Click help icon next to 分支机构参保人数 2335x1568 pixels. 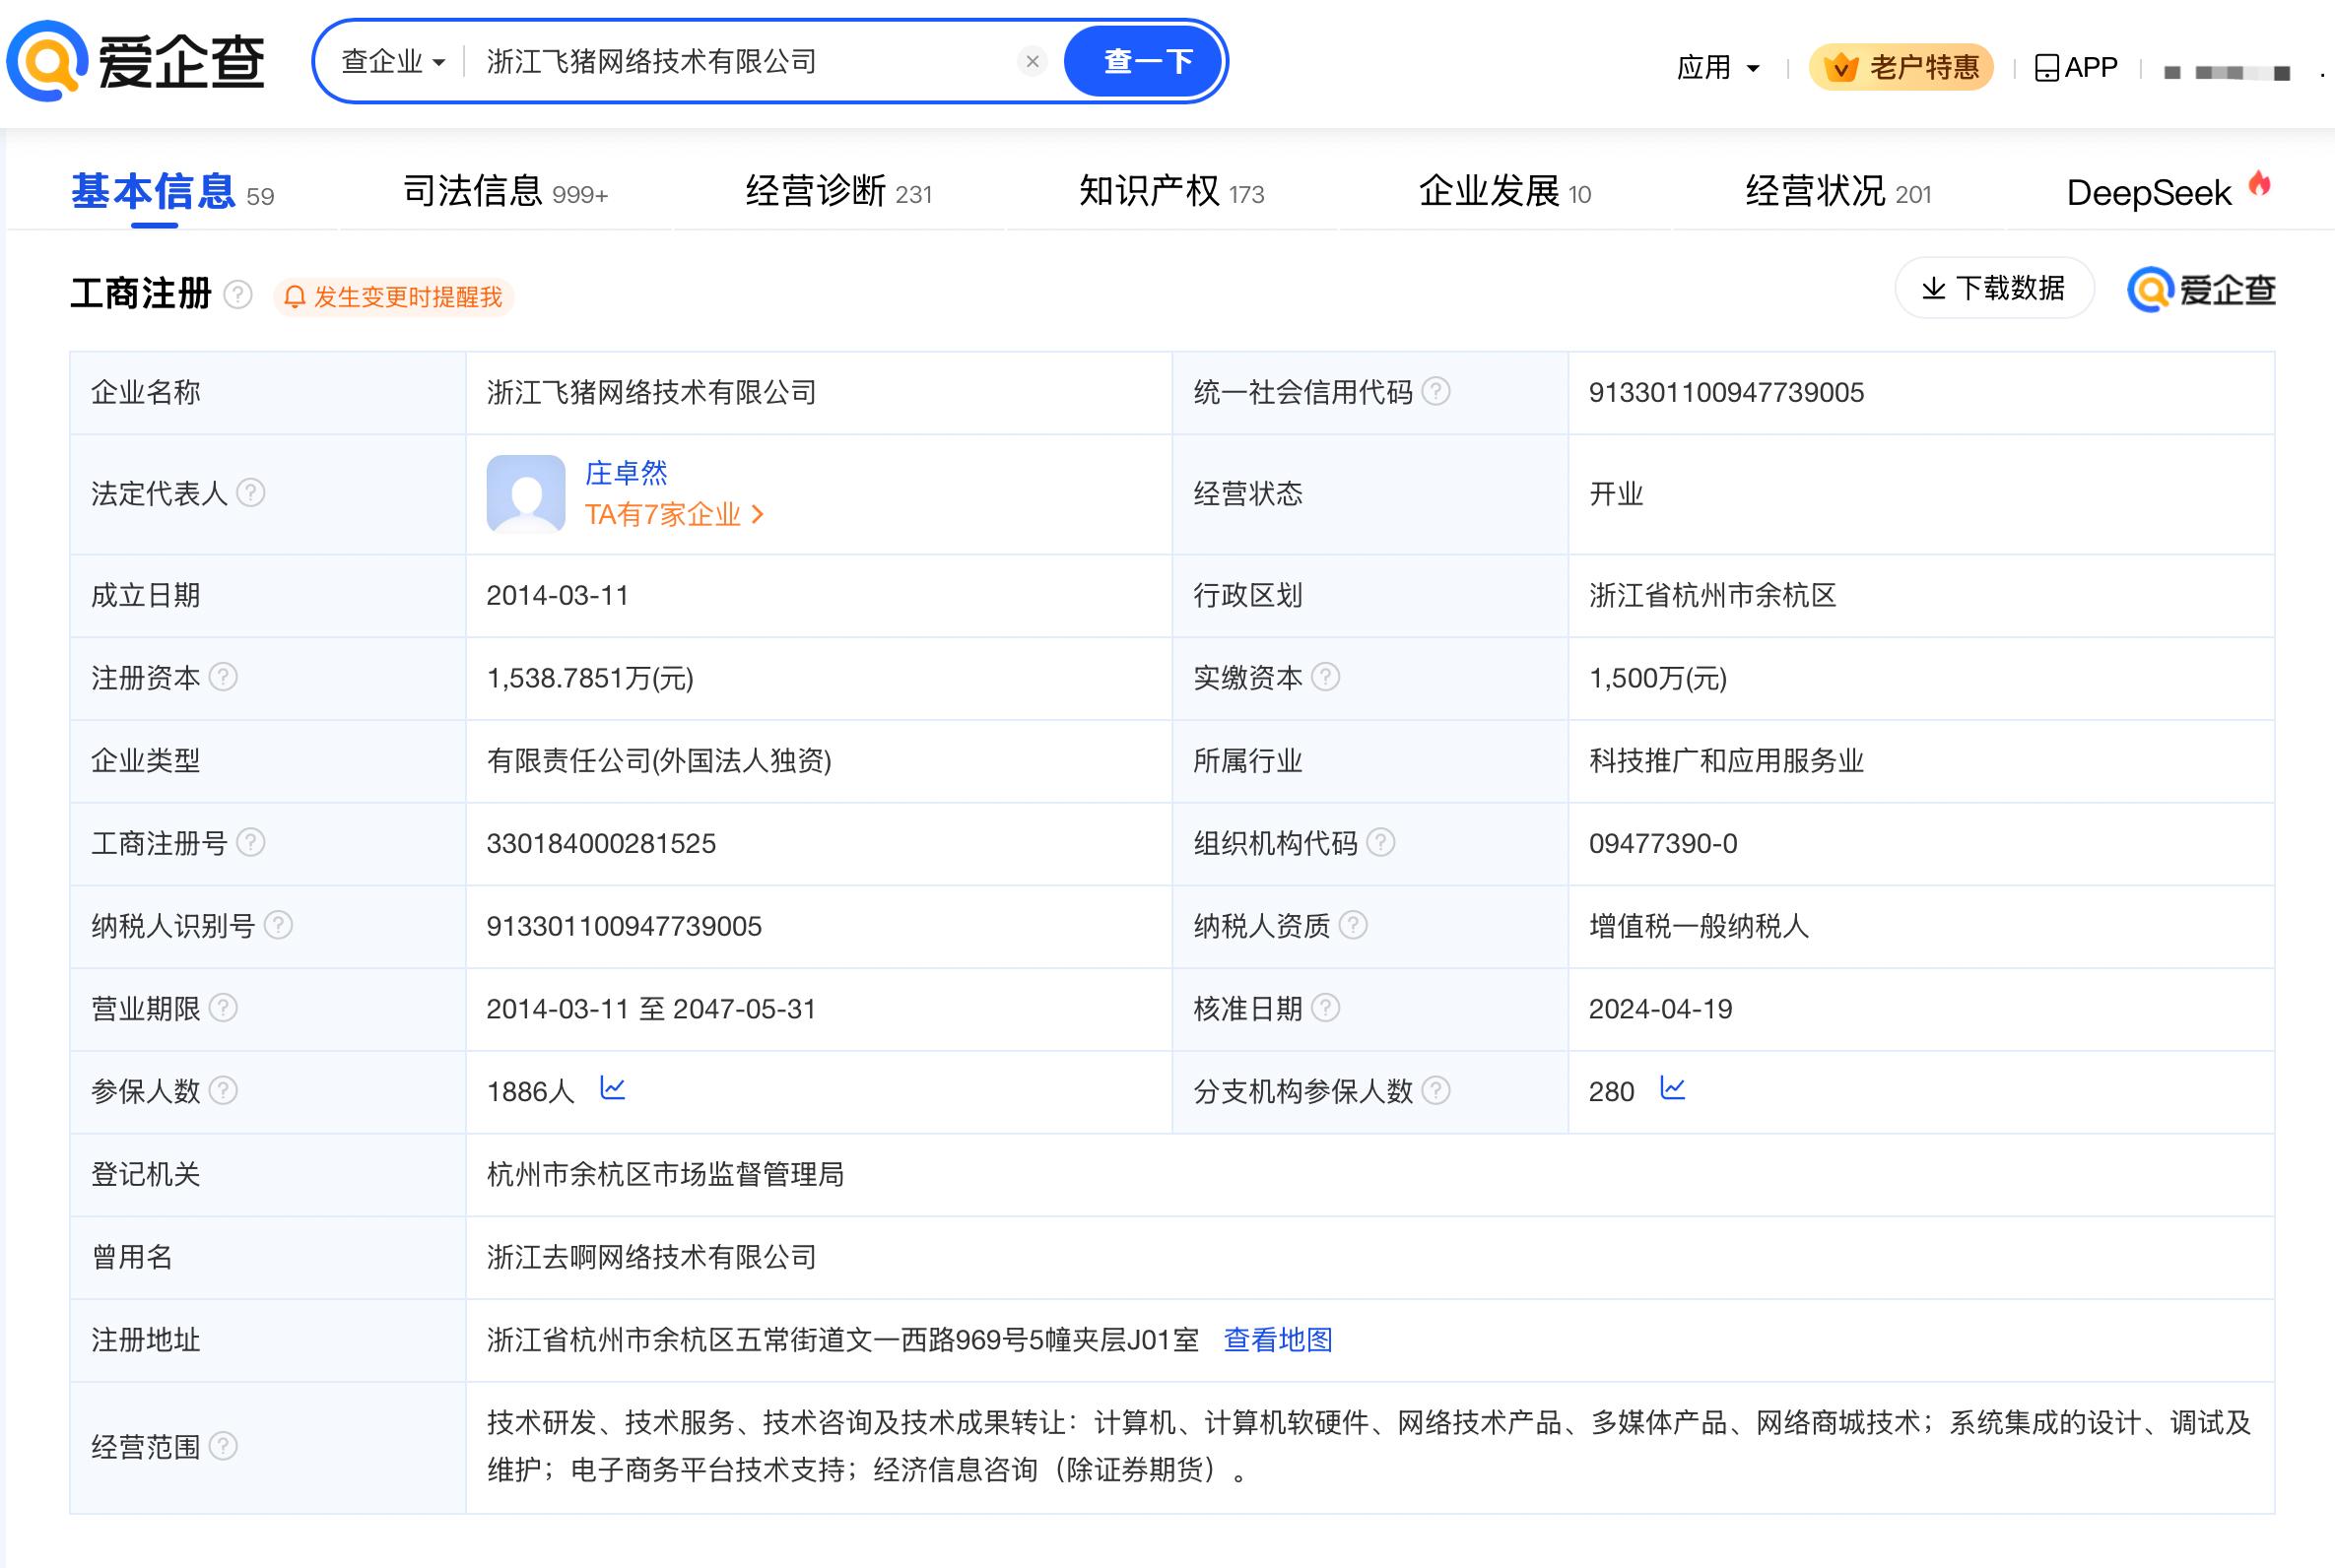click(x=1436, y=1090)
